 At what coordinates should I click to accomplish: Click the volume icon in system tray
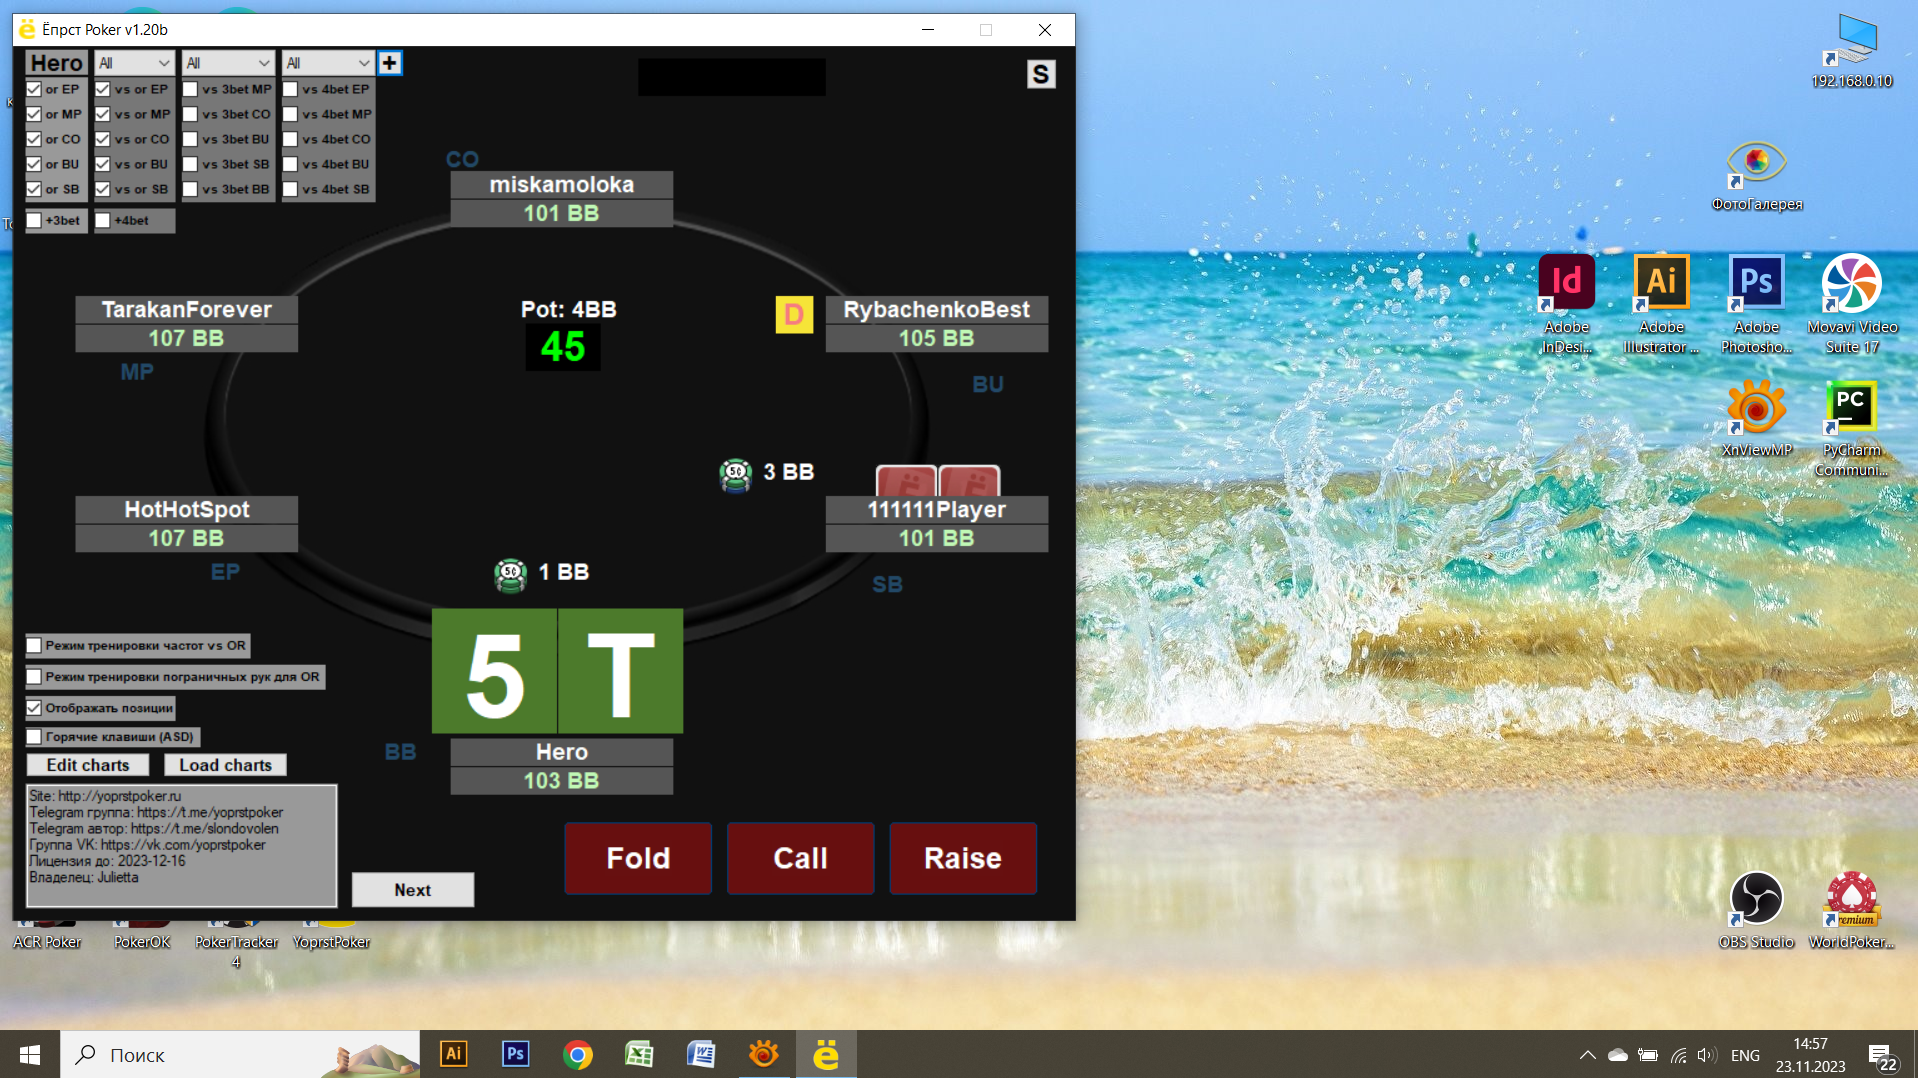click(x=1706, y=1055)
